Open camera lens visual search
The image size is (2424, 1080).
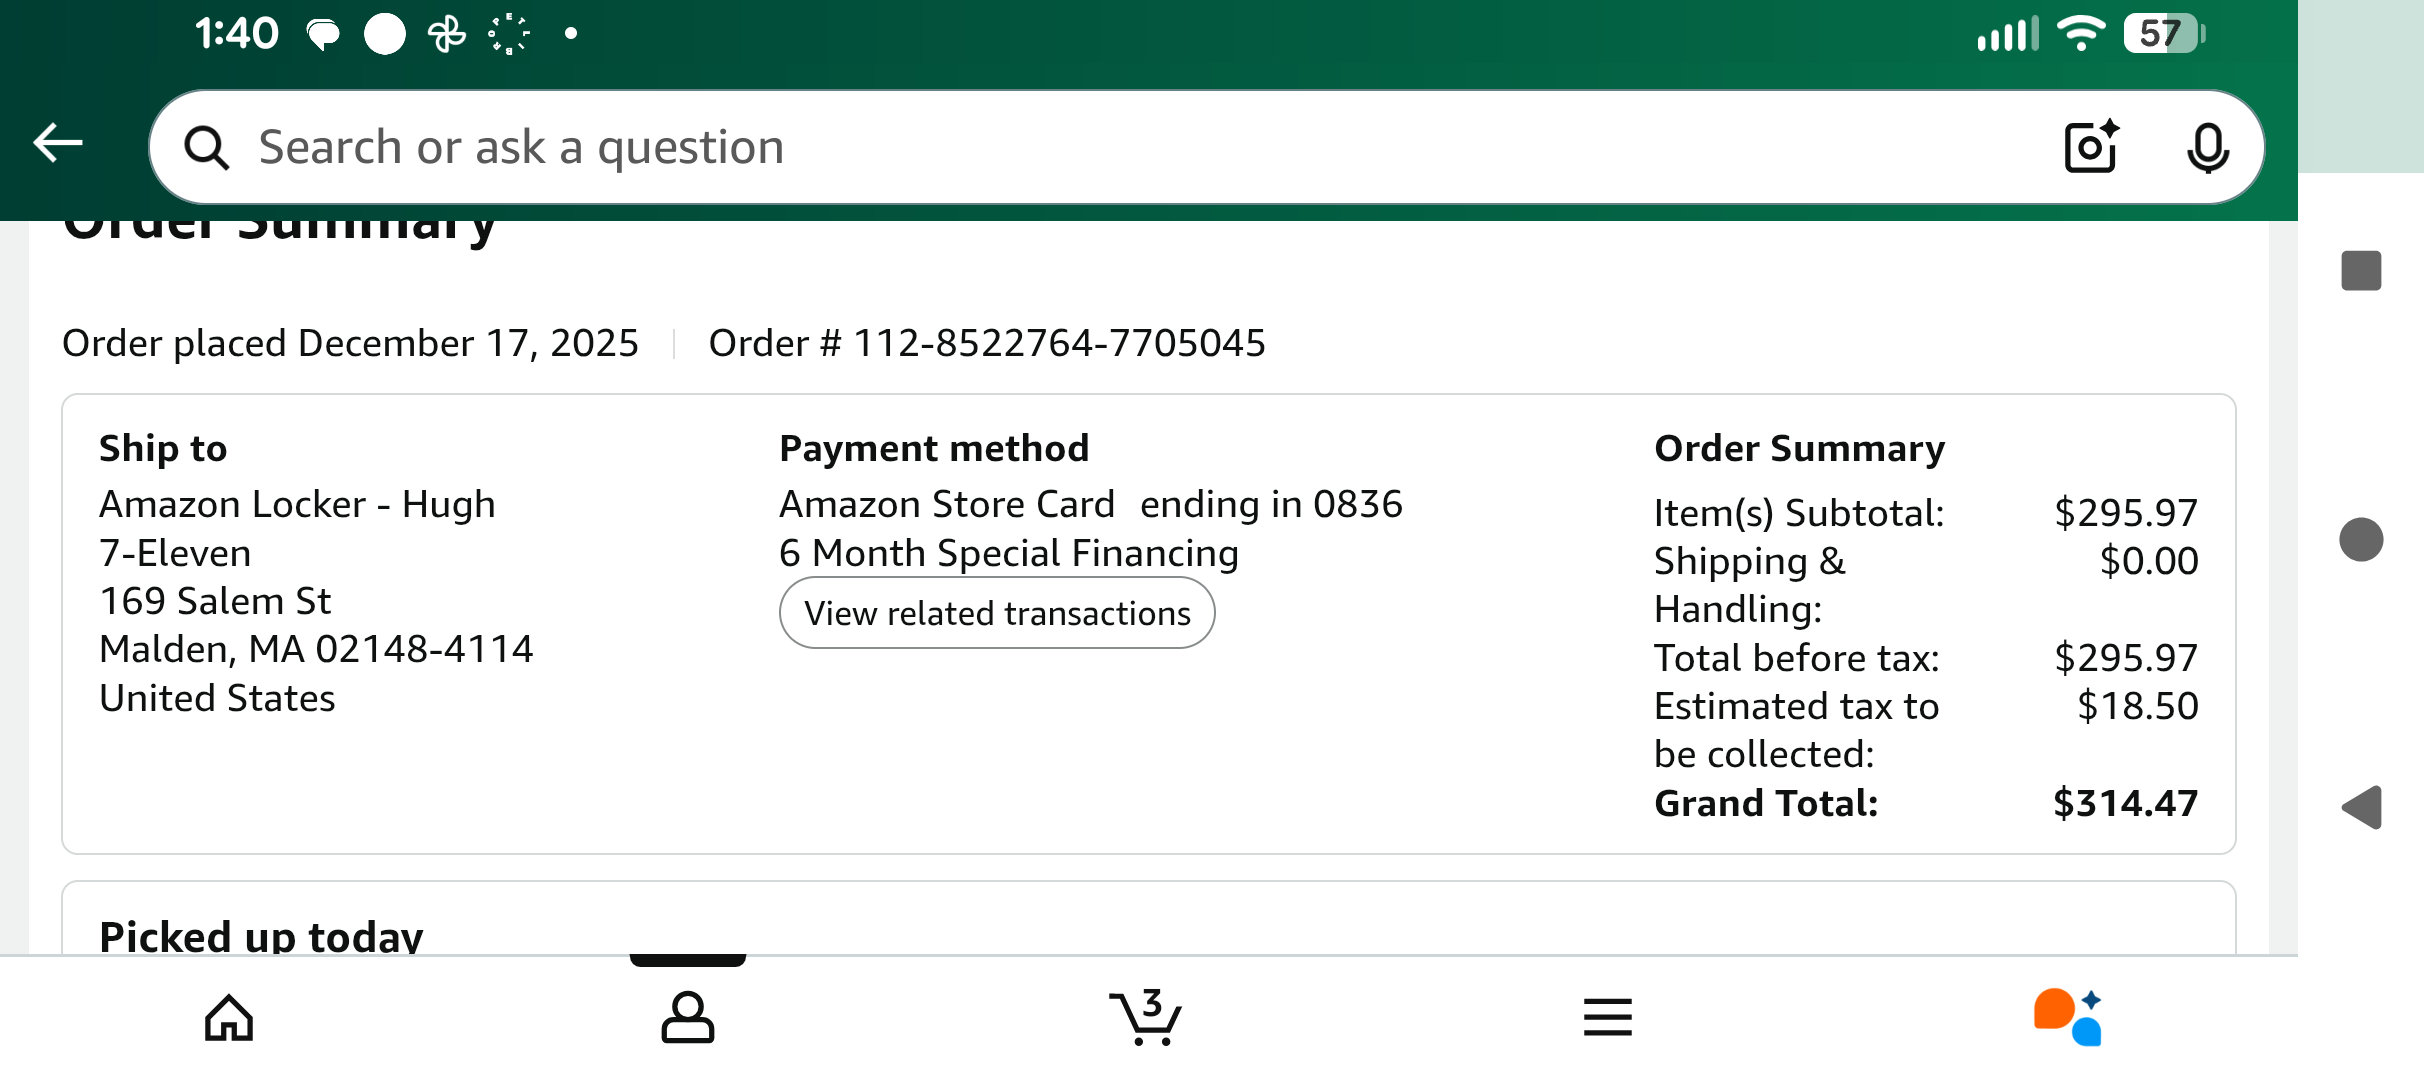2091,148
